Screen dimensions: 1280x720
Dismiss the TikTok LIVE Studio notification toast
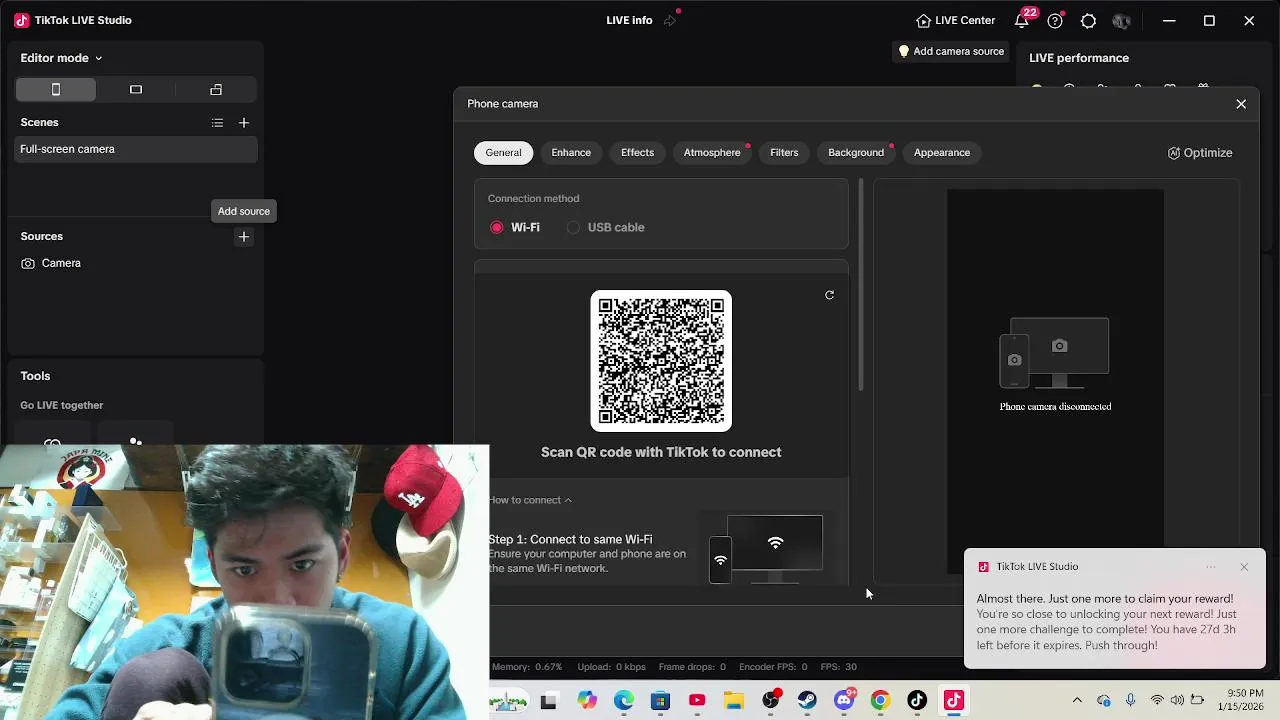coord(1244,567)
